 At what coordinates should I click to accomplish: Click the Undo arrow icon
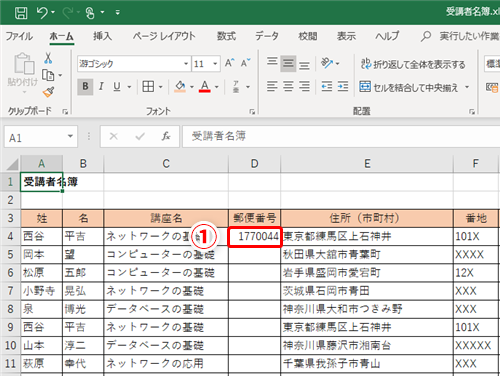tap(43, 13)
